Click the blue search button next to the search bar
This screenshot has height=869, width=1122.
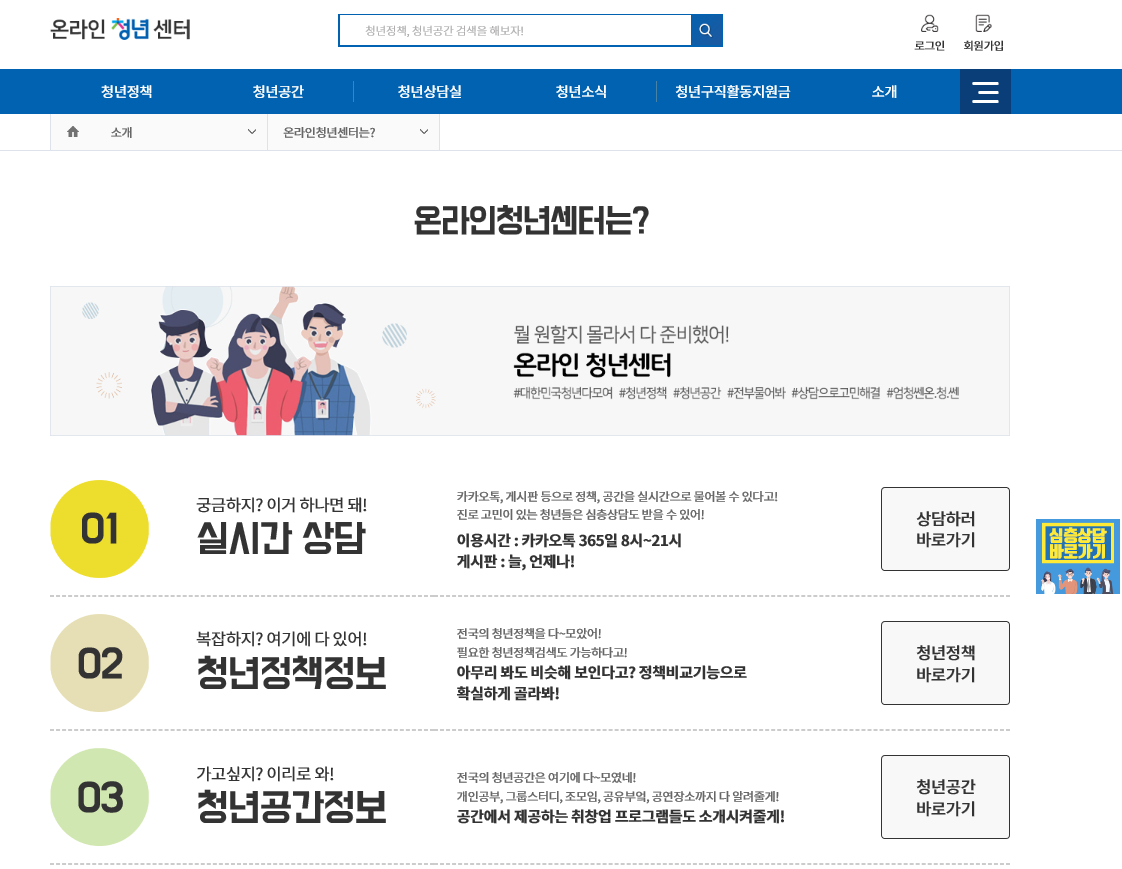coord(706,30)
